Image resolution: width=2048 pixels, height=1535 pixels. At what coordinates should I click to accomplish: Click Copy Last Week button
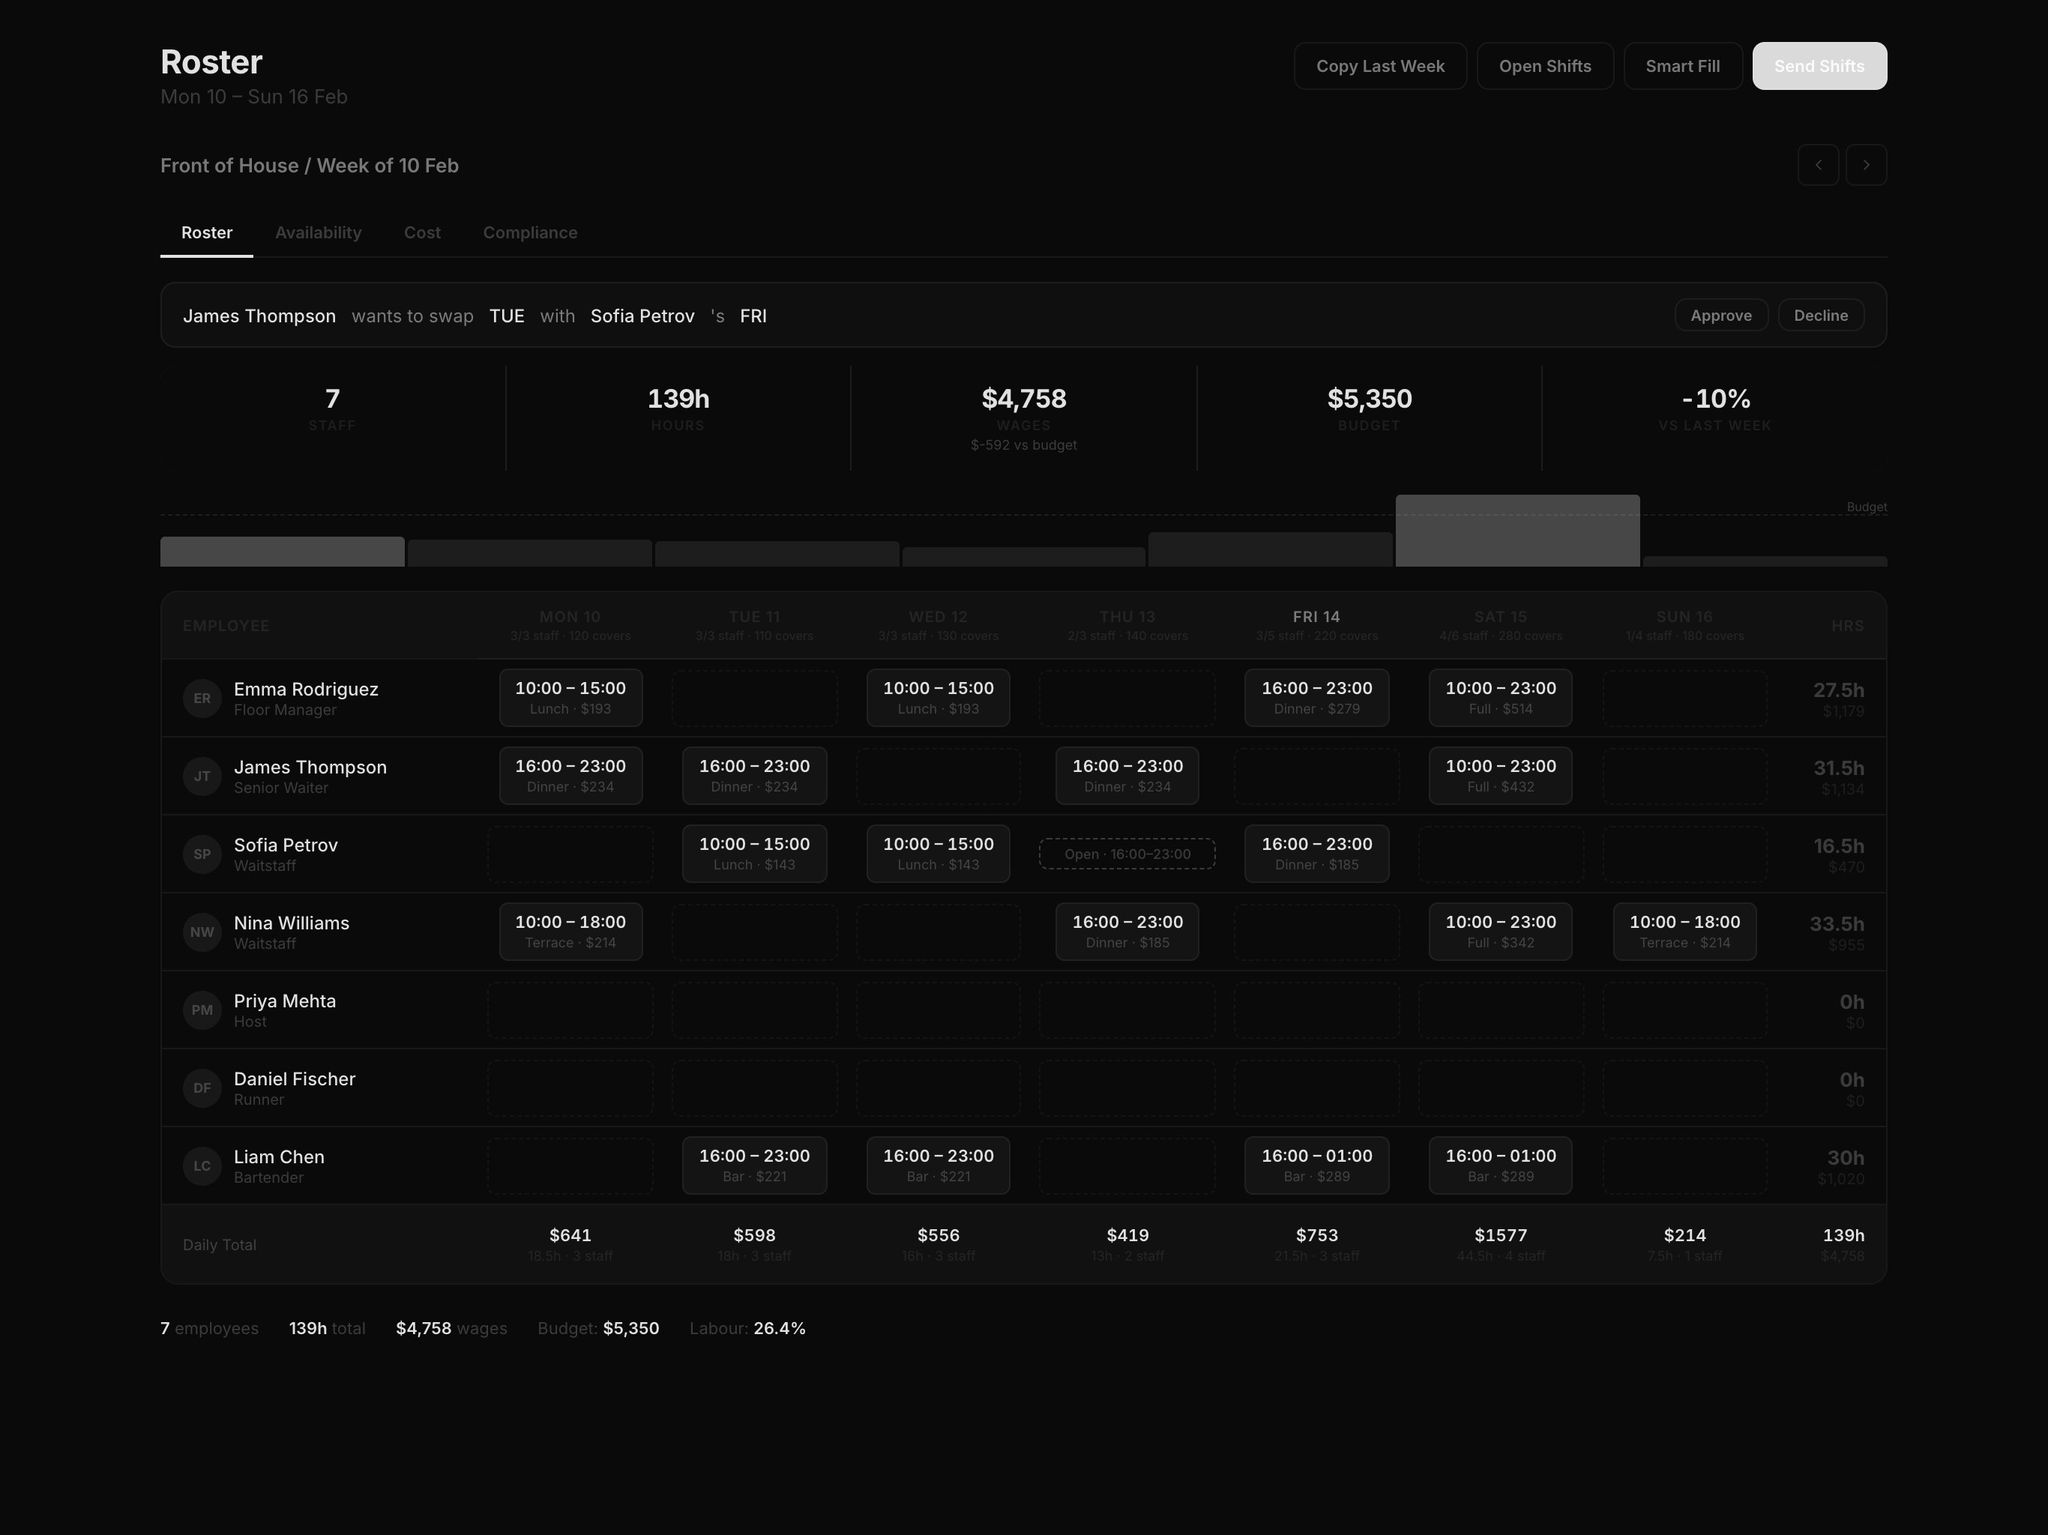coord(1380,66)
